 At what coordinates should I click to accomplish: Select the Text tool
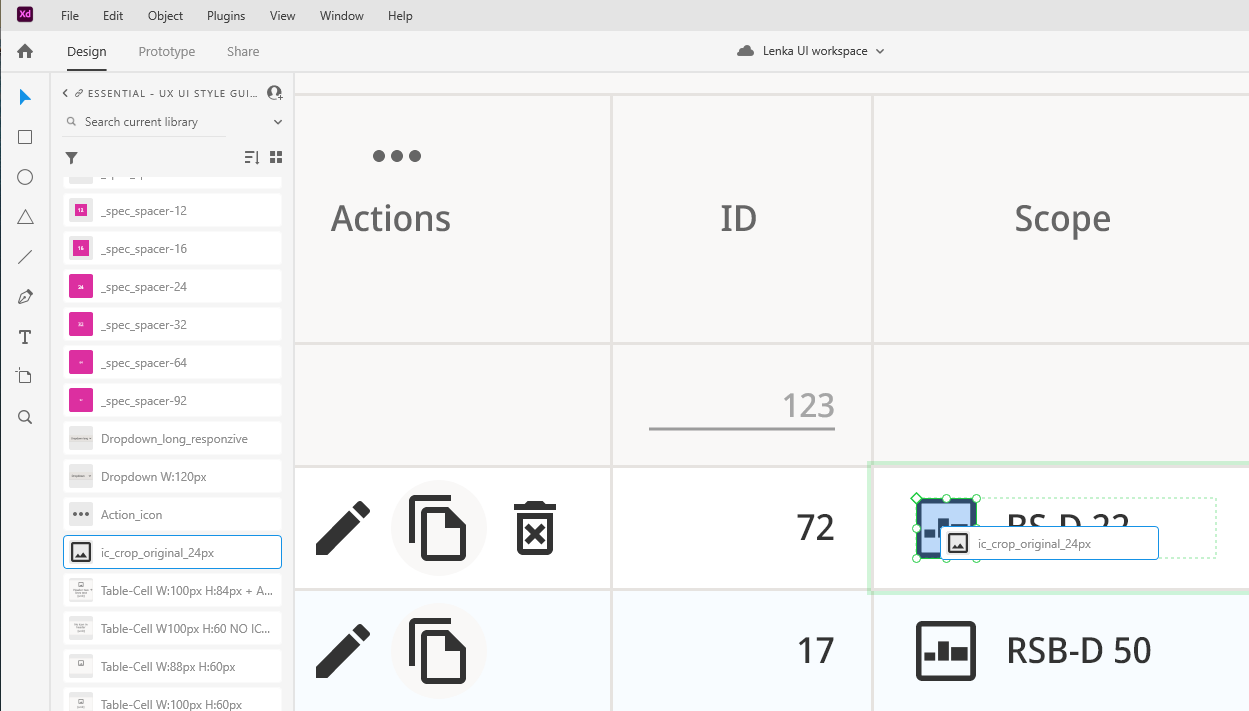24,337
